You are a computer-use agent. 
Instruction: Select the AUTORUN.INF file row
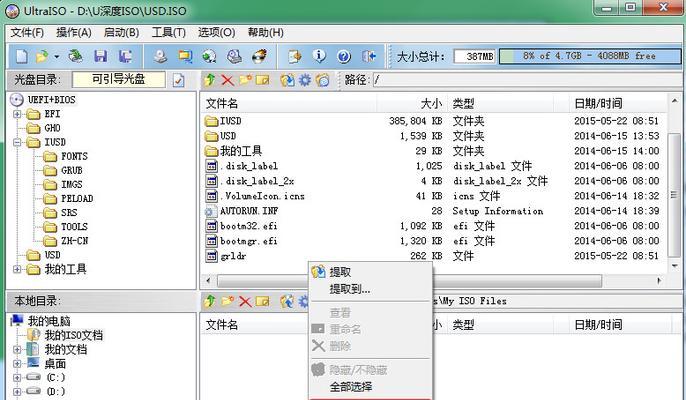(x=433, y=211)
